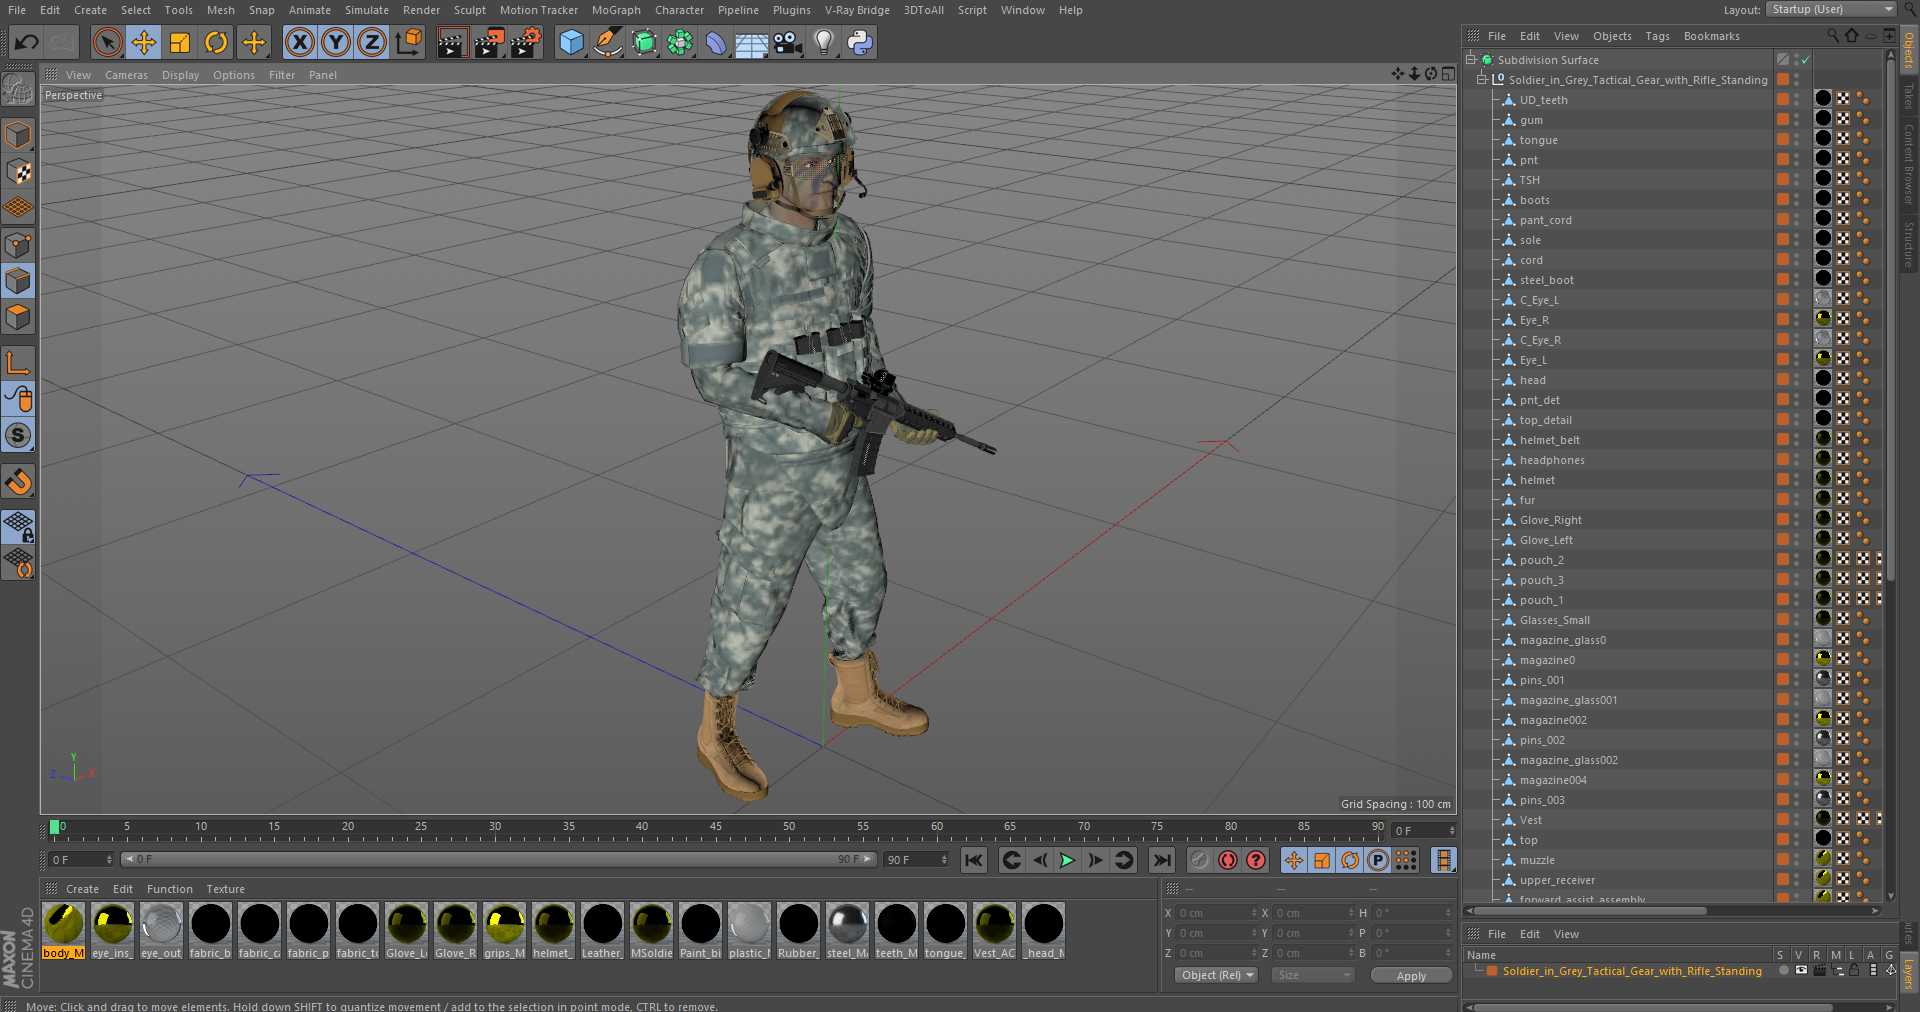
Task: Open the Layout dropdown Startup (User)
Action: [x=1831, y=9]
